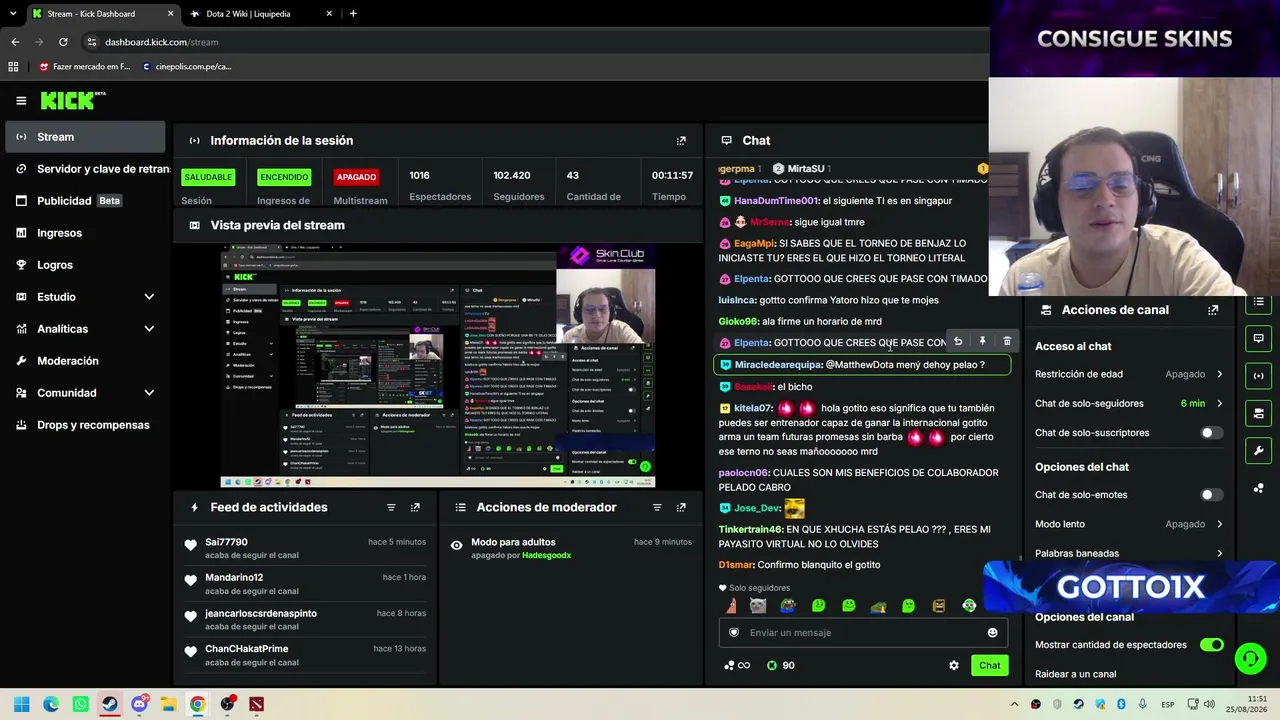The width and height of the screenshot is (1280, 720).
Task: Select the session info icon in the right sidebar
Action: tap(1259, 376)
